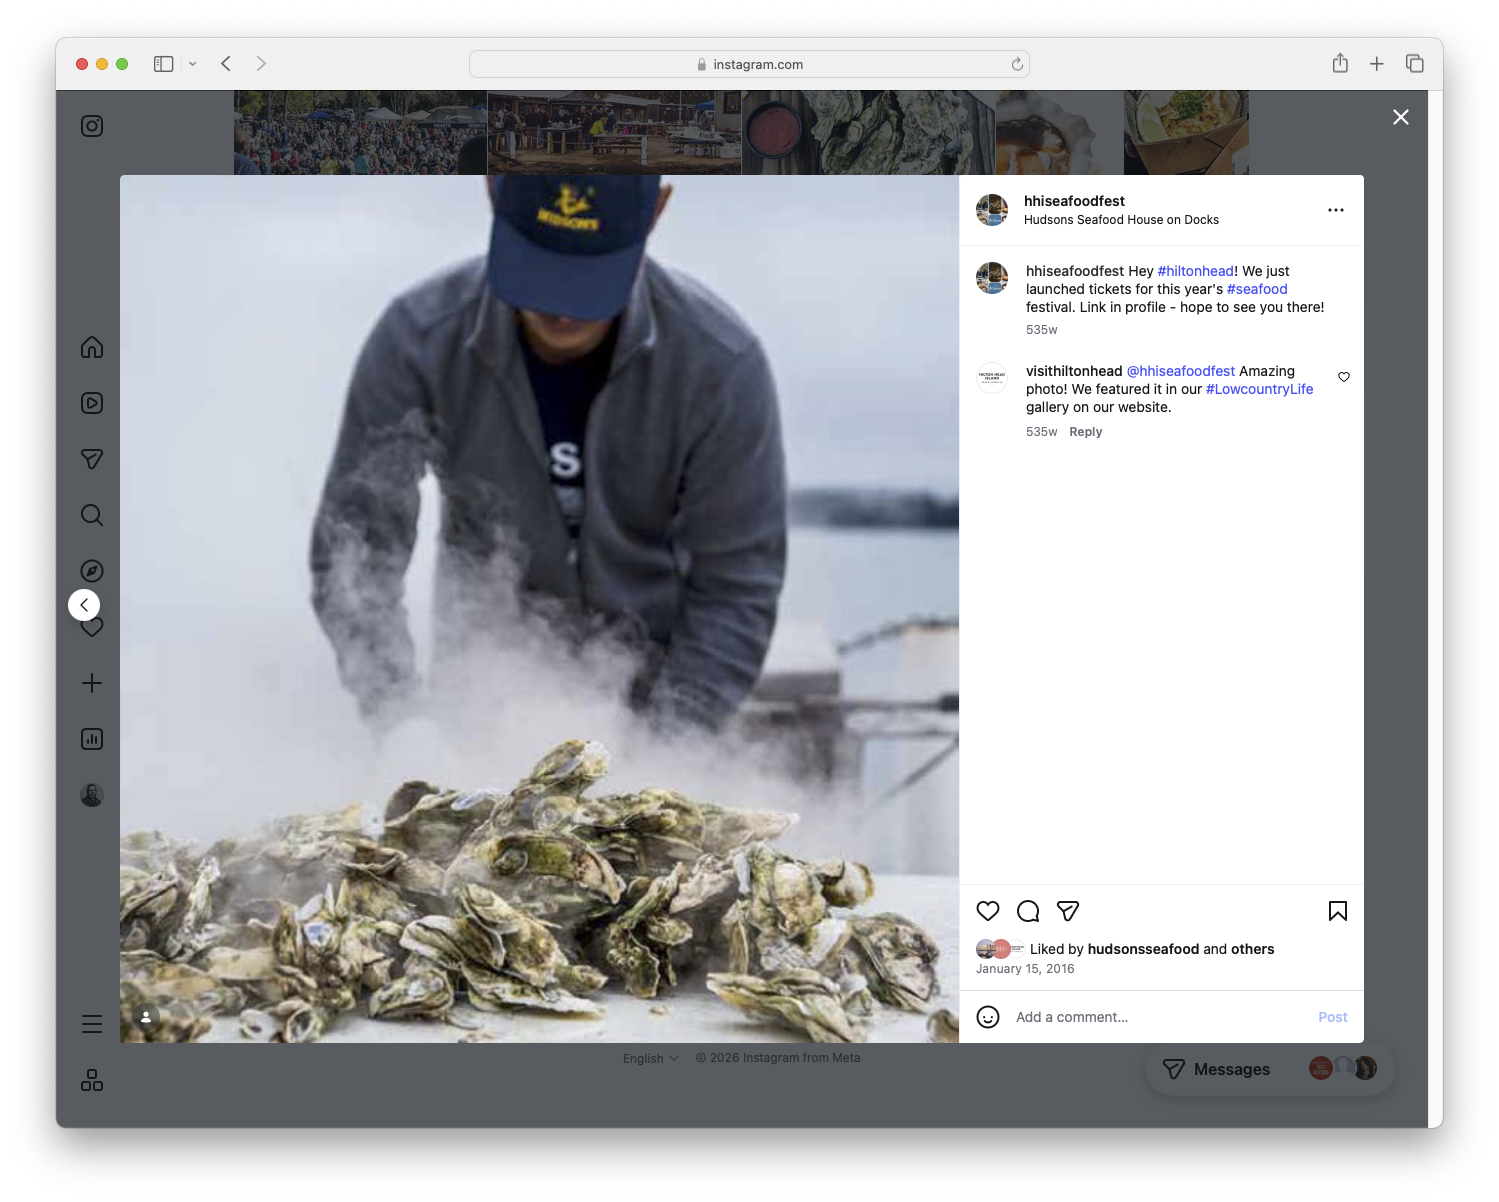Click hhiseafoodfest avatar in post header

992,210
